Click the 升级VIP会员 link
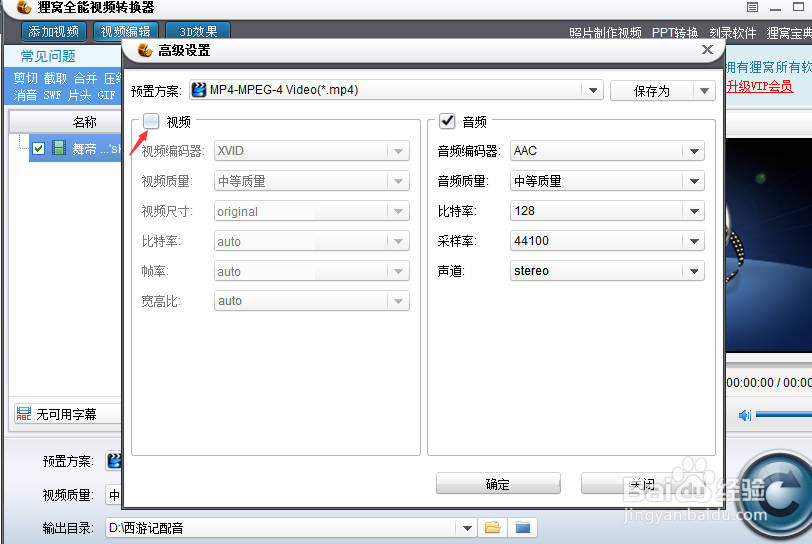Image resolution: width=812 pixels, height=544 pixels. [759, 86]
